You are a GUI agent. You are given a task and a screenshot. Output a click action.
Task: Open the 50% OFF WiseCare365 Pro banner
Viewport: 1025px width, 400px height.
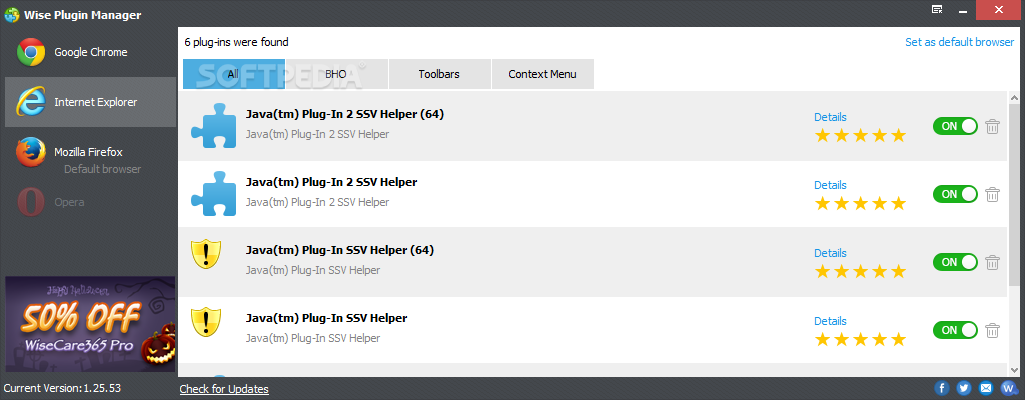(90, 324)
